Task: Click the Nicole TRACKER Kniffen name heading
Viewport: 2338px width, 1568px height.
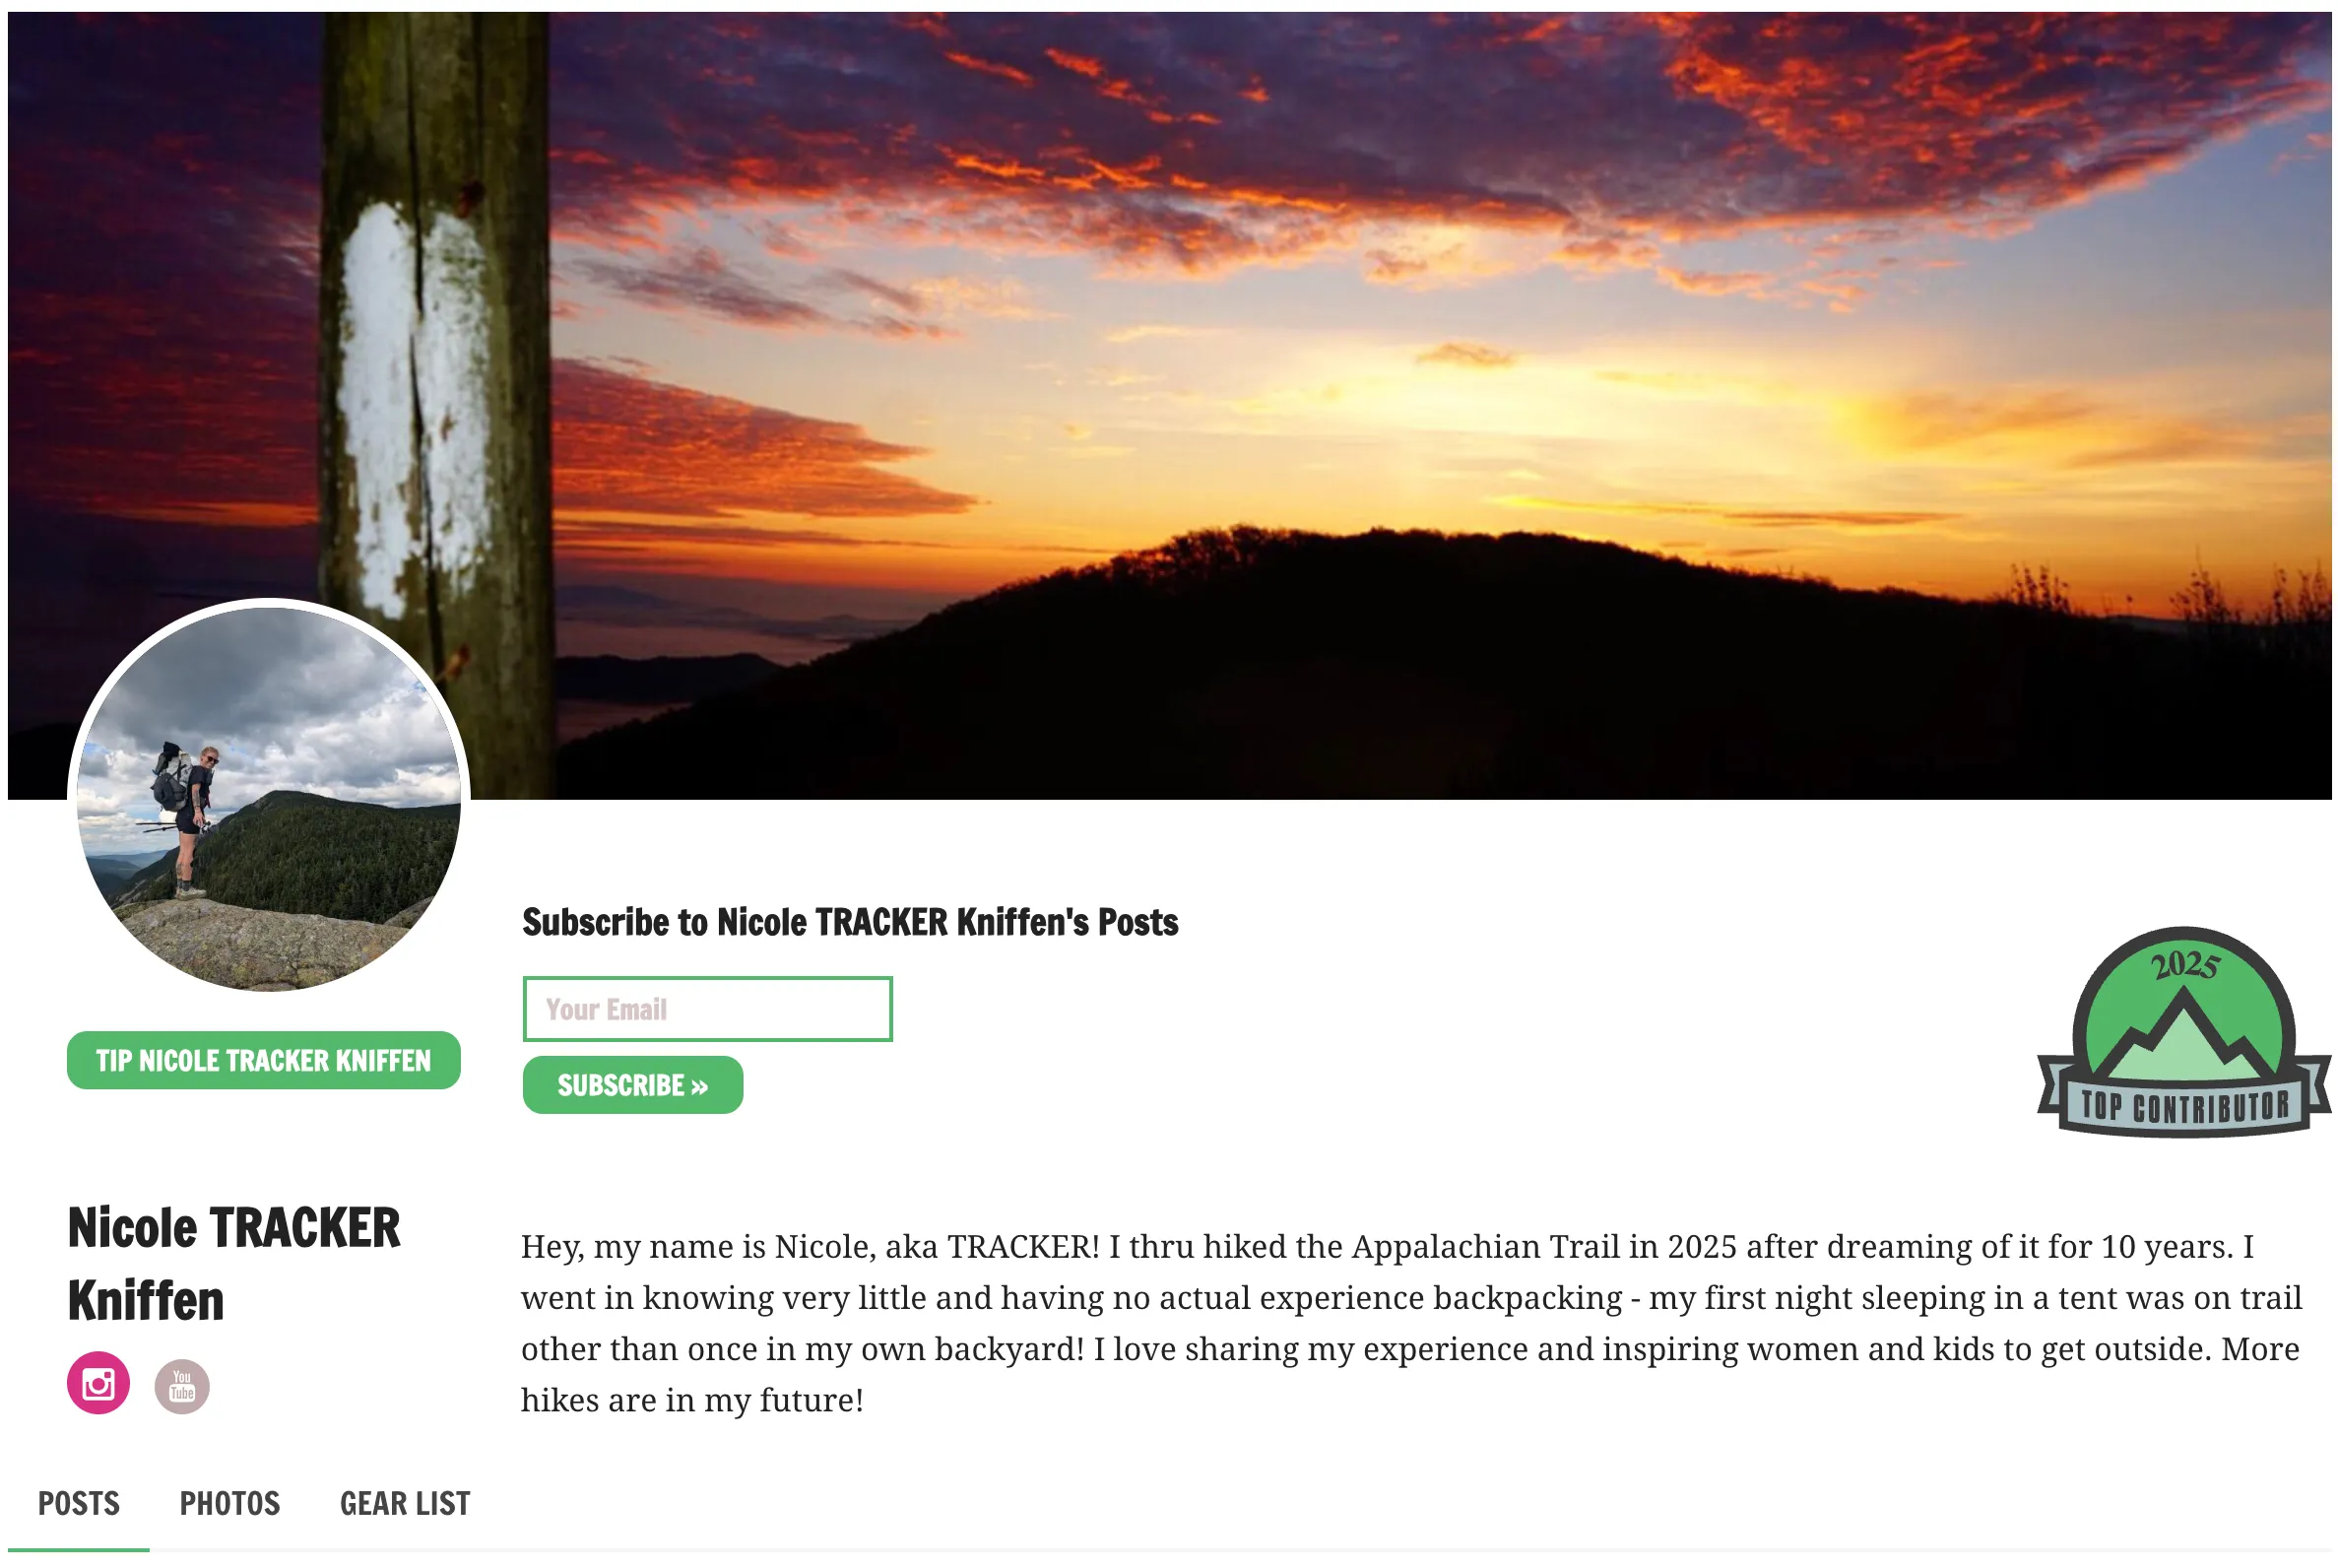Action: point(234,1265)
